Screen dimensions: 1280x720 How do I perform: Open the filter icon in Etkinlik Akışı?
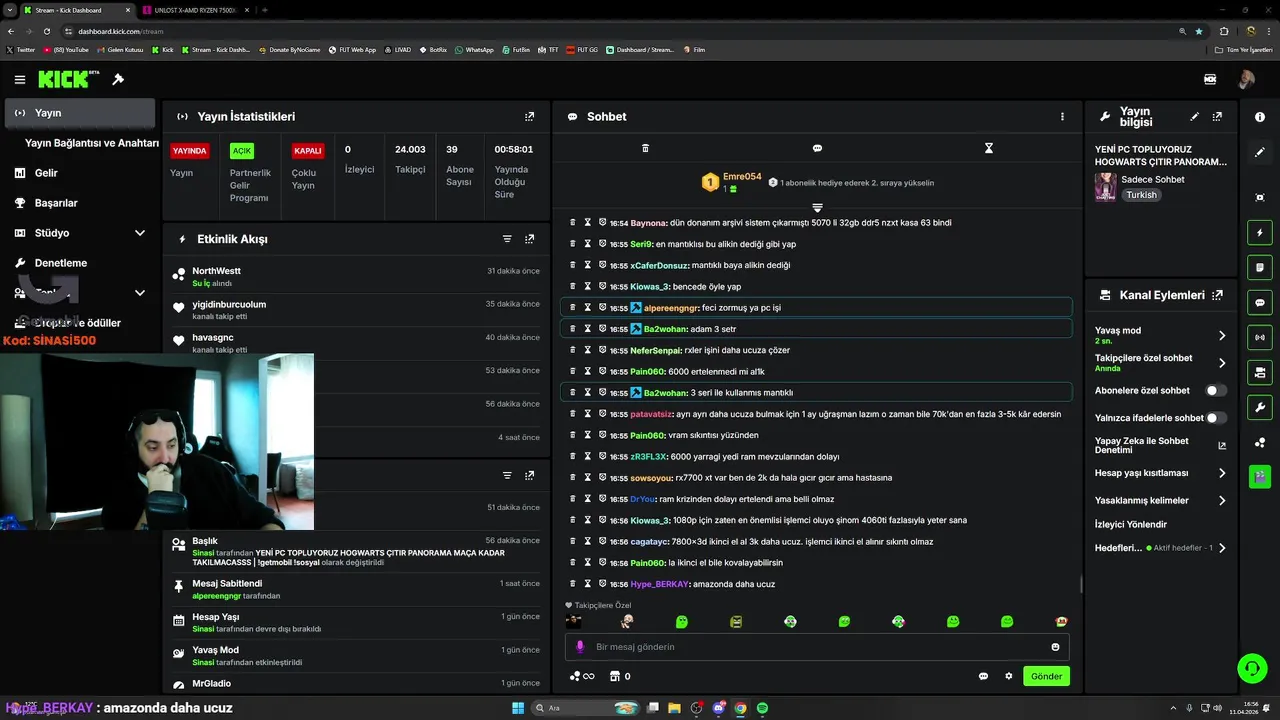(507, 239)
